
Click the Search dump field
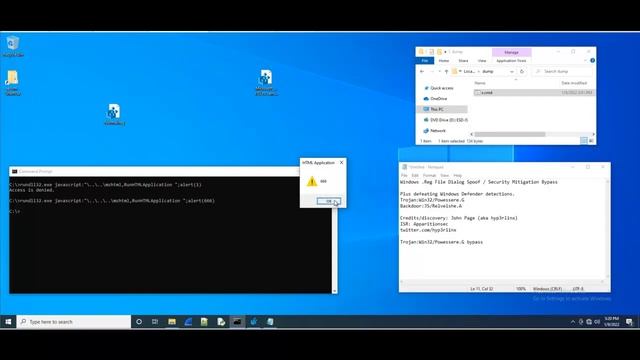coord(562,71)
